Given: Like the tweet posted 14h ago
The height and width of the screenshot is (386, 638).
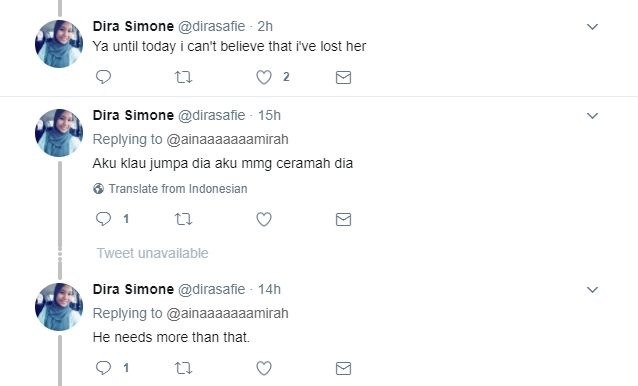Looking at the screenshot, I should 264,368.
